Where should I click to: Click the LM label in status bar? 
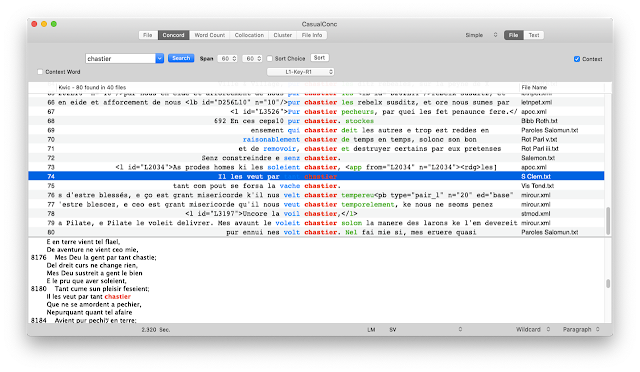click(x=371, y=330)
